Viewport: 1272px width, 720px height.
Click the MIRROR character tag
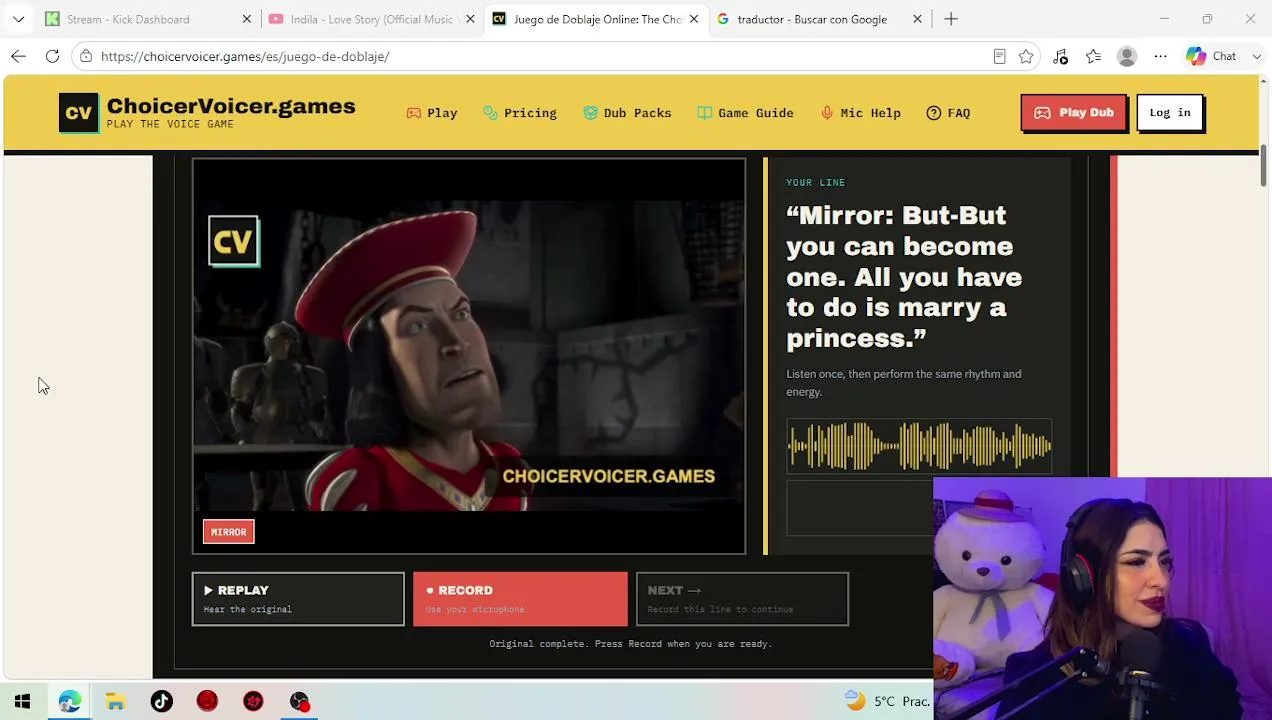[228, 532]
